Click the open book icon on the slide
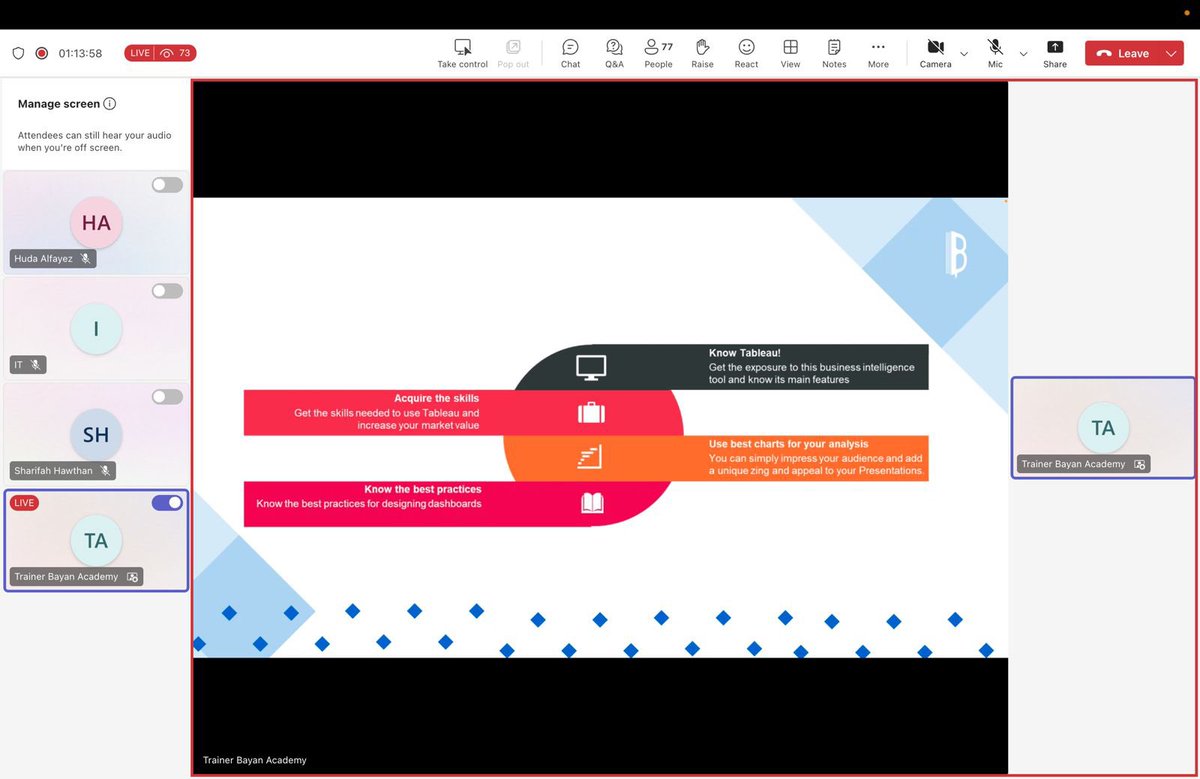1200x779 pixels. pyautogui.click(x=593, y=503)
